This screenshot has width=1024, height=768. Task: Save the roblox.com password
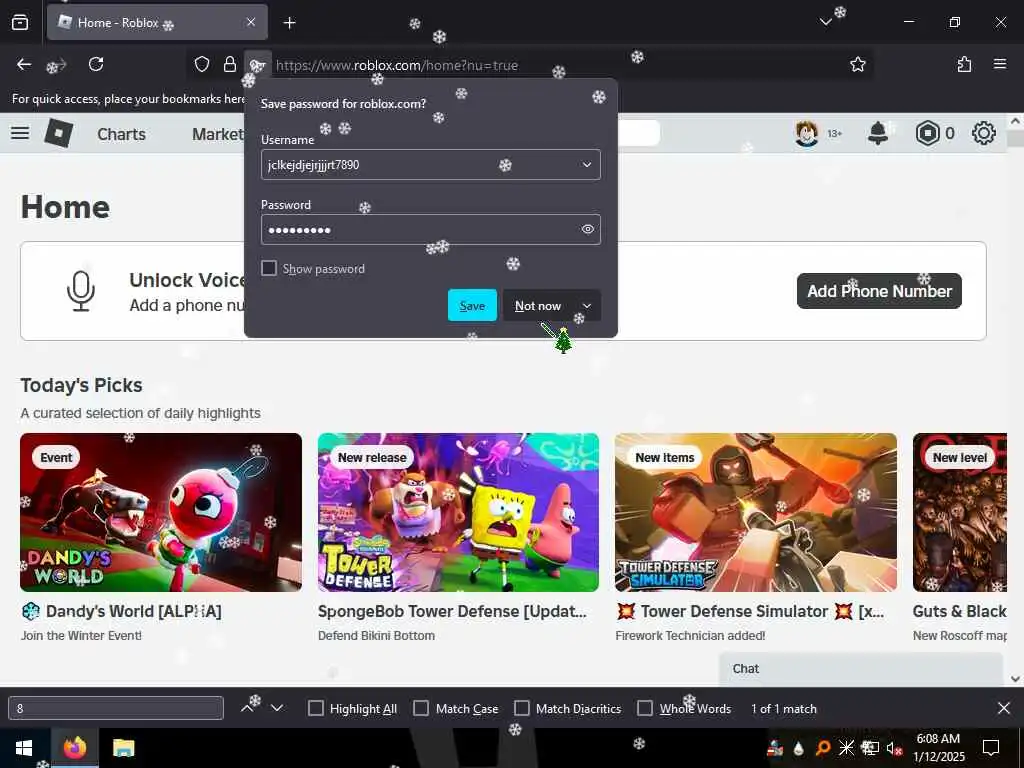[x=472, y=305]
